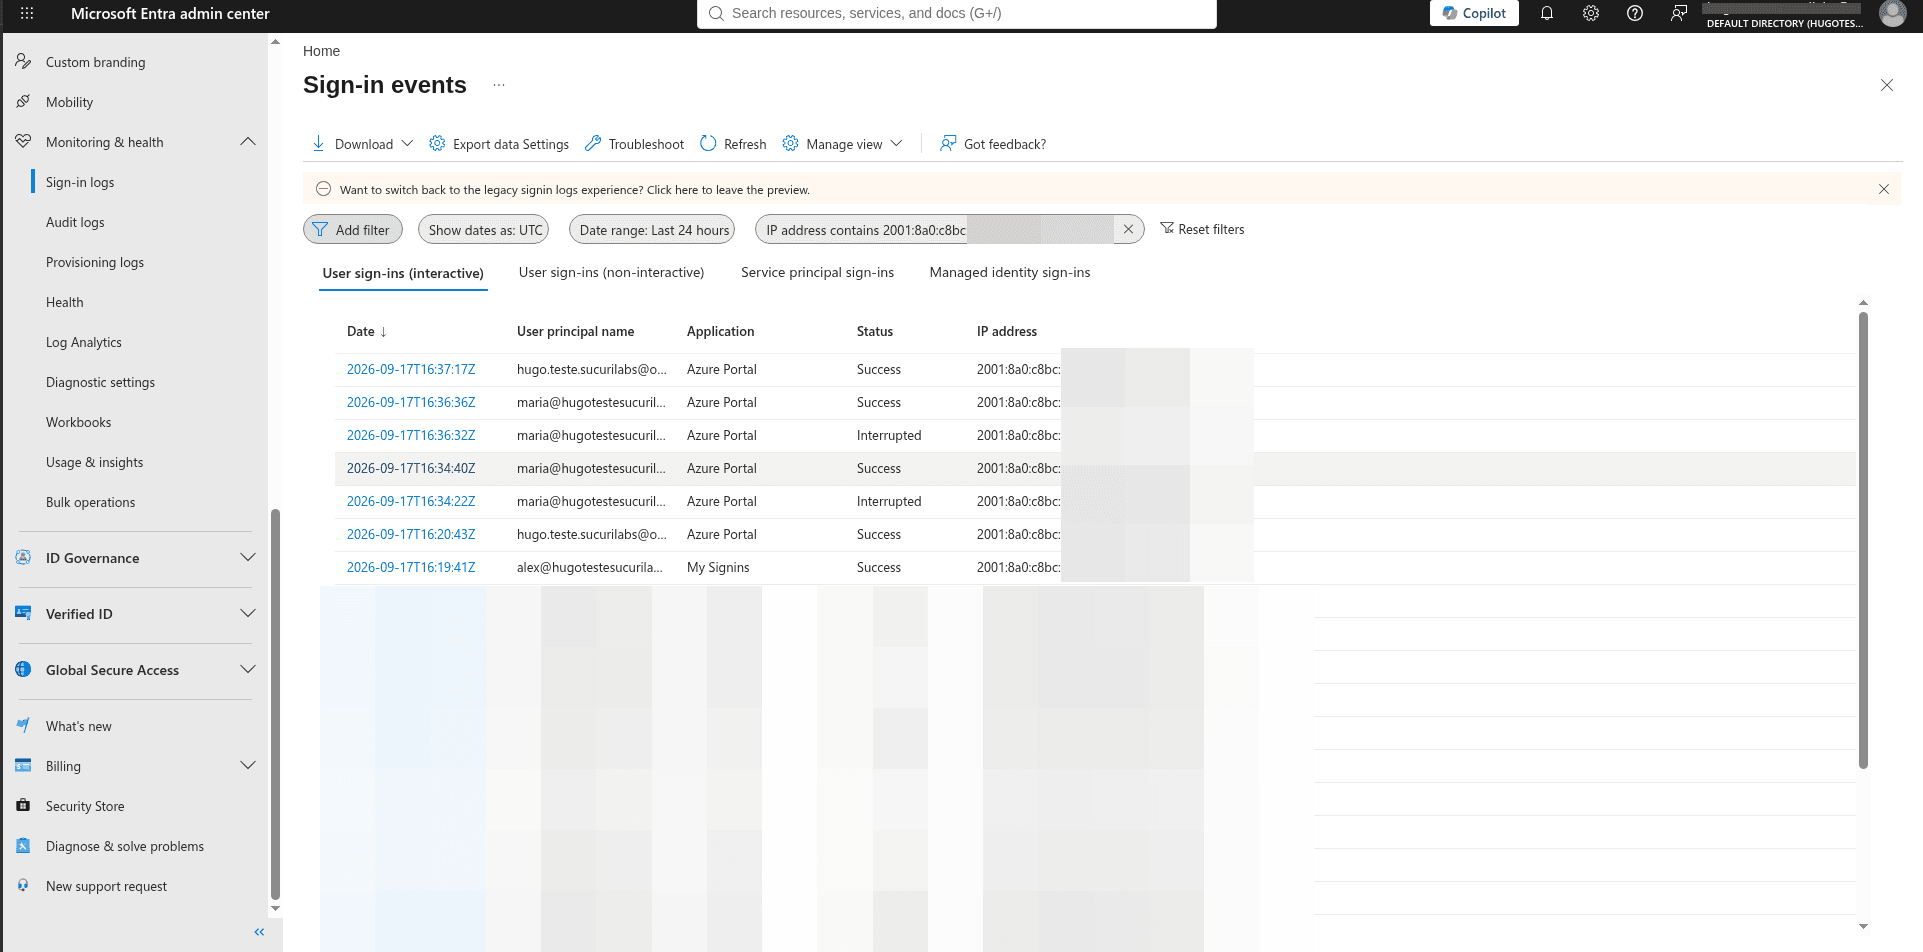Viewport: 1923px width, 952px height.
Task: Open sign-in event 2026-09-17T16:34:22Z
Action: [x=411, y=501]
